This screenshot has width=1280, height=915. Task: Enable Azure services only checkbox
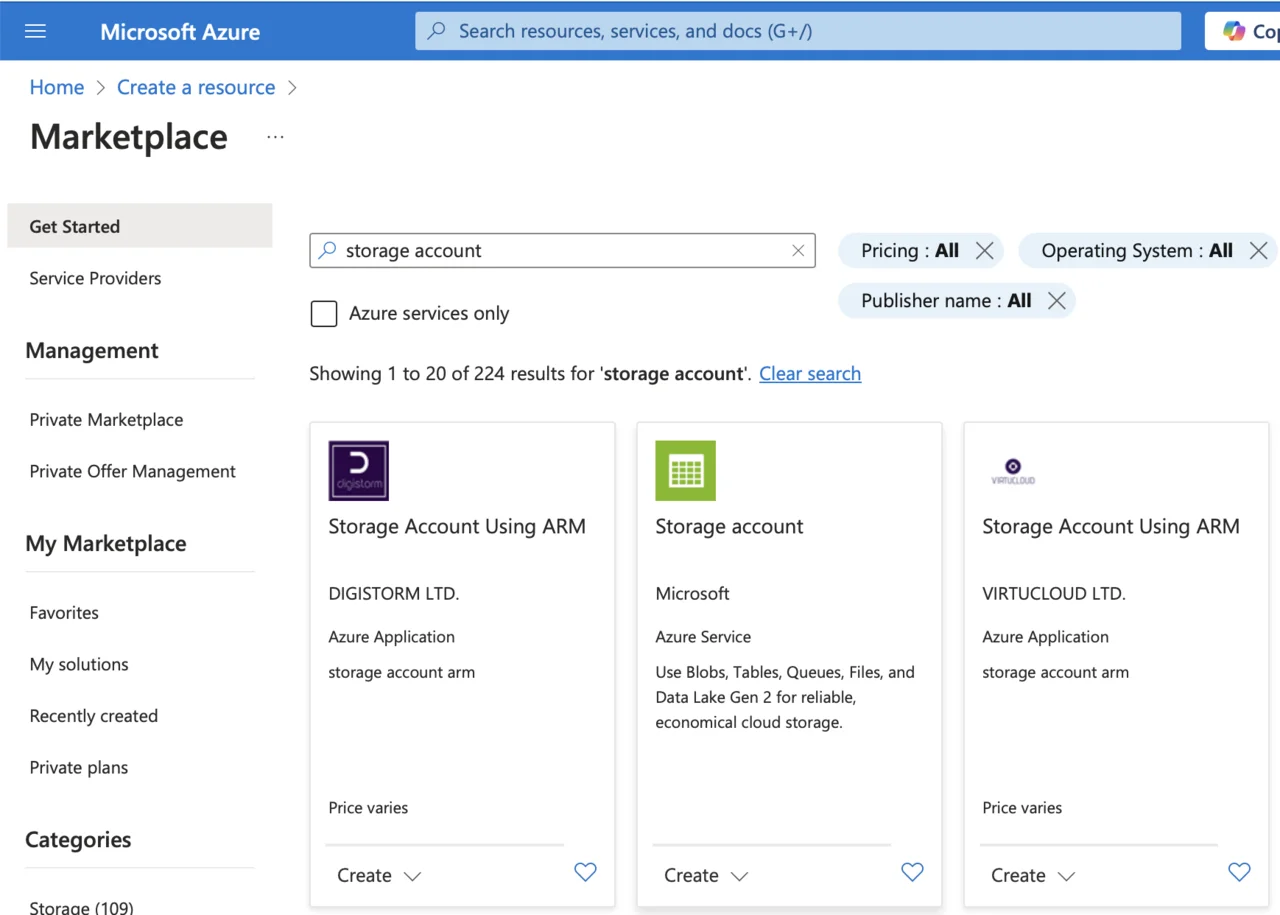click(324, 314)
